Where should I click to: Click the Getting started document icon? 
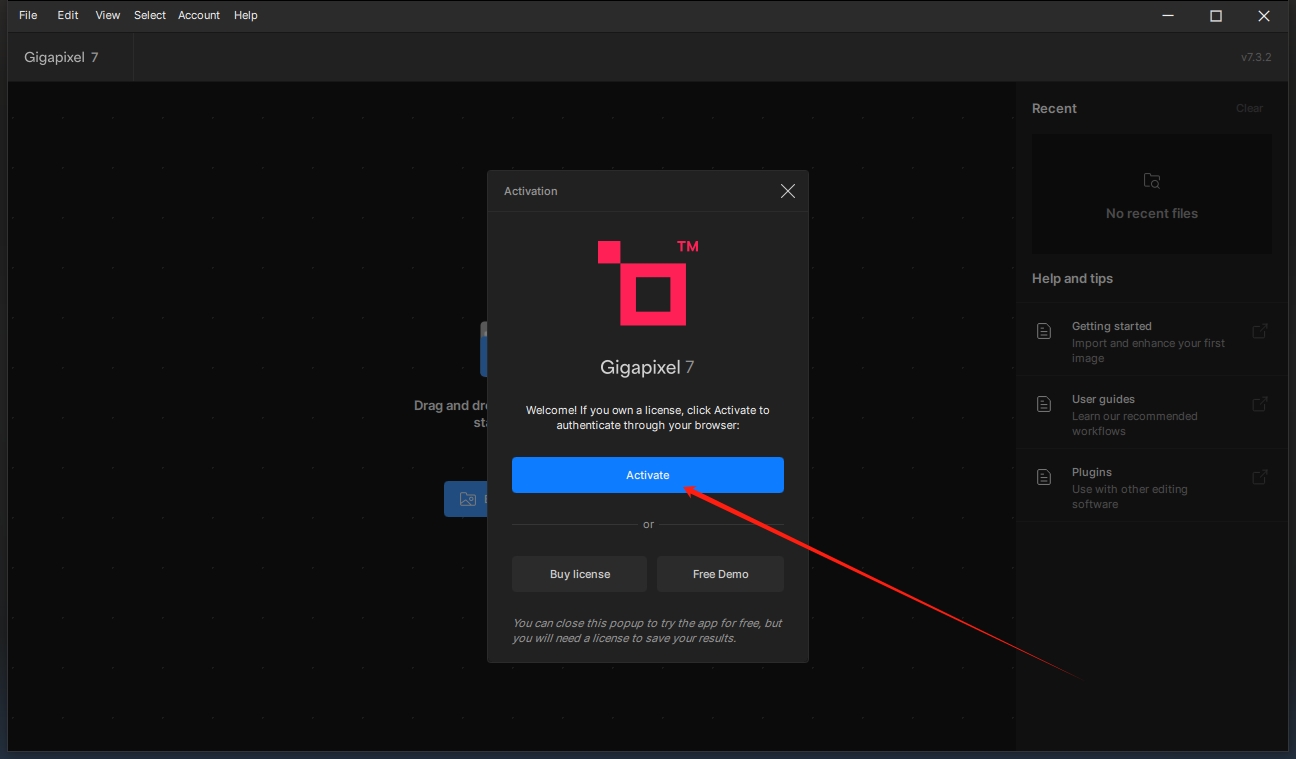1044,331
